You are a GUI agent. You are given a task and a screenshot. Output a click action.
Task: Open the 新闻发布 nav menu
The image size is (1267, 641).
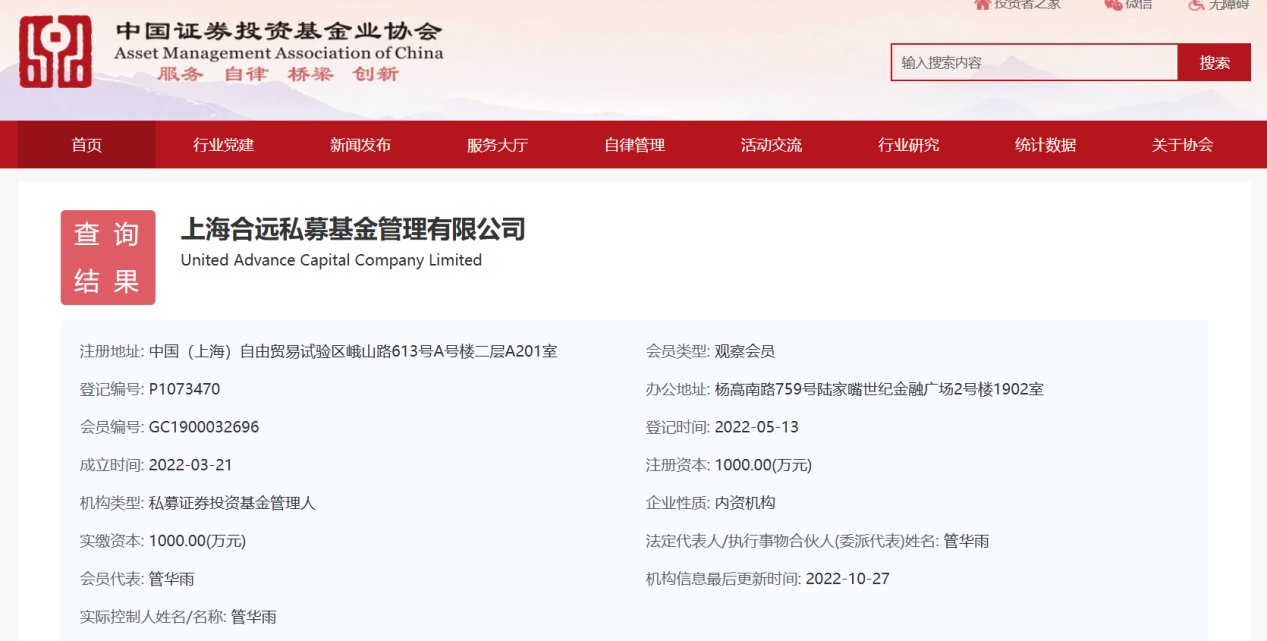click(360, 145)
